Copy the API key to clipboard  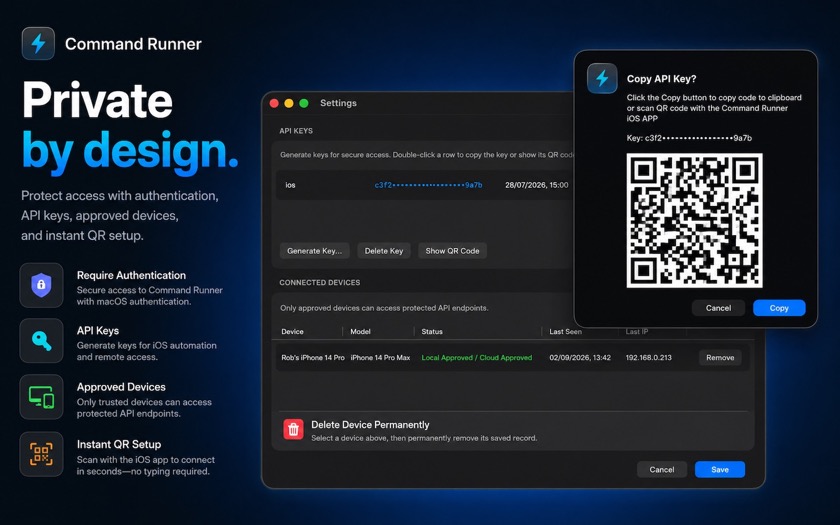[779, 308]
